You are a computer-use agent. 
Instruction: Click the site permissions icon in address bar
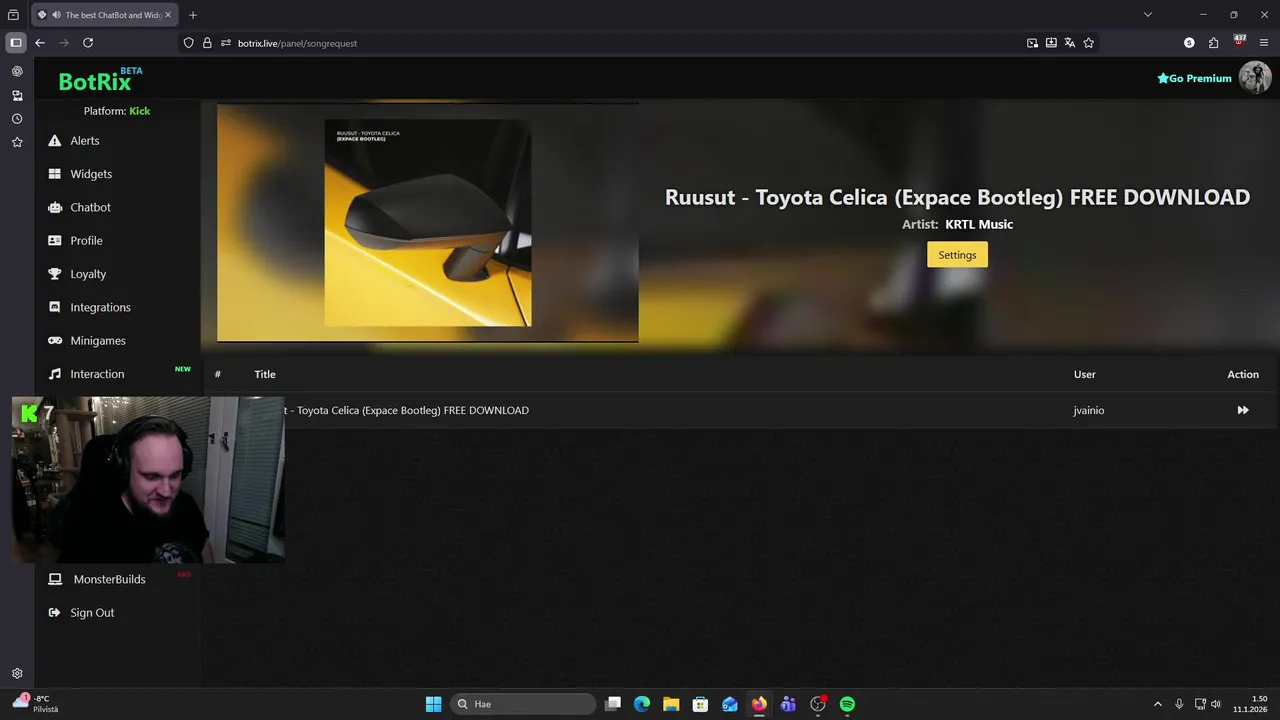[x=226, y=43]
